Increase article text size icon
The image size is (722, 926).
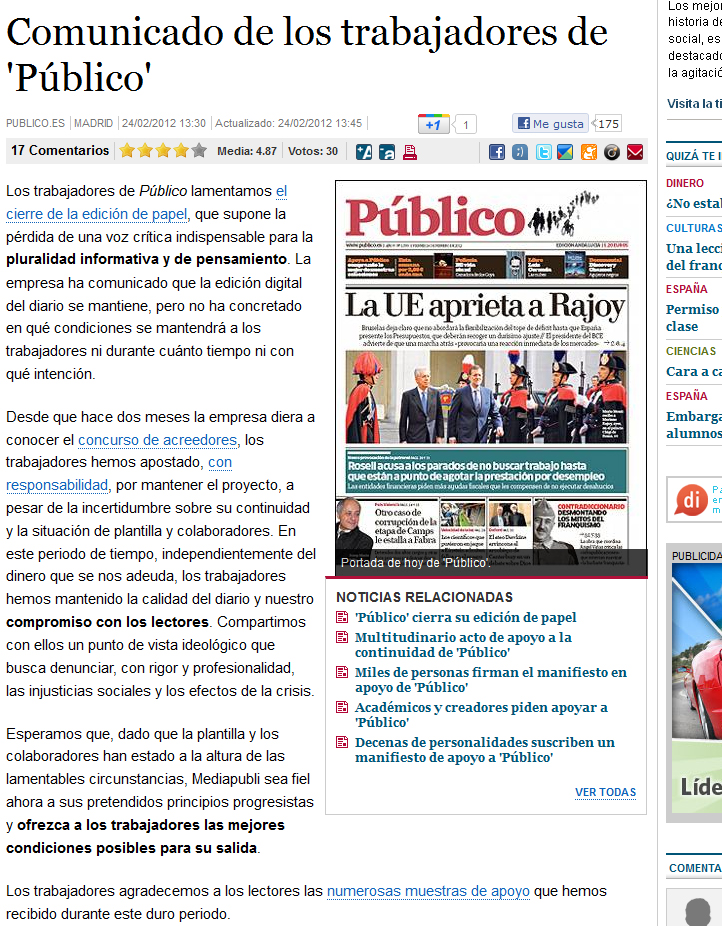pyautogui.click(x=364, y=152)
